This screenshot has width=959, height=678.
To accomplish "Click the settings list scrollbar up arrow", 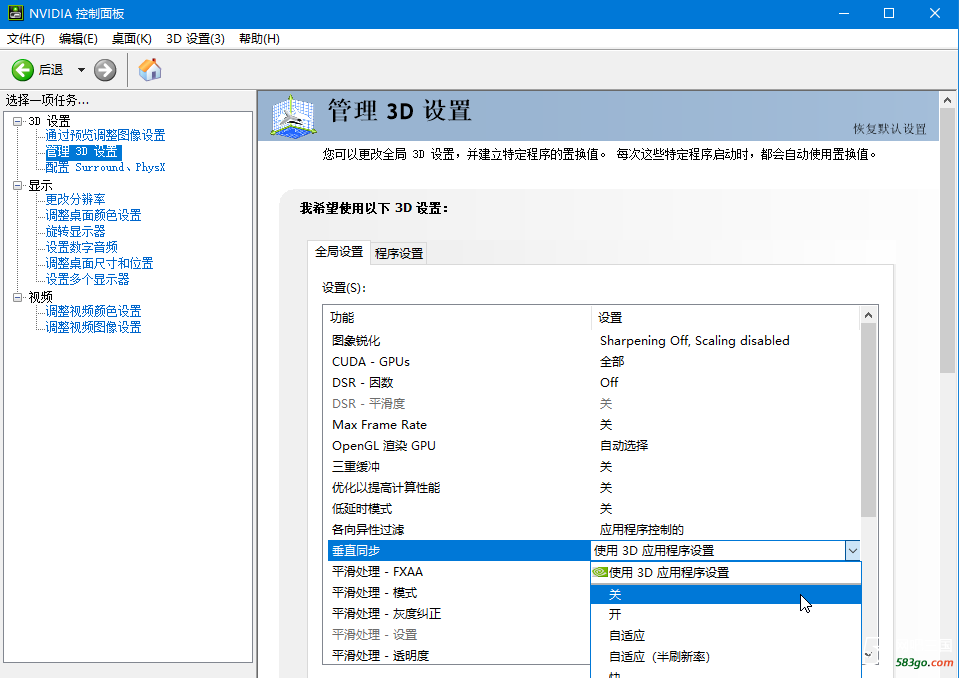I will tap(869, 316).
